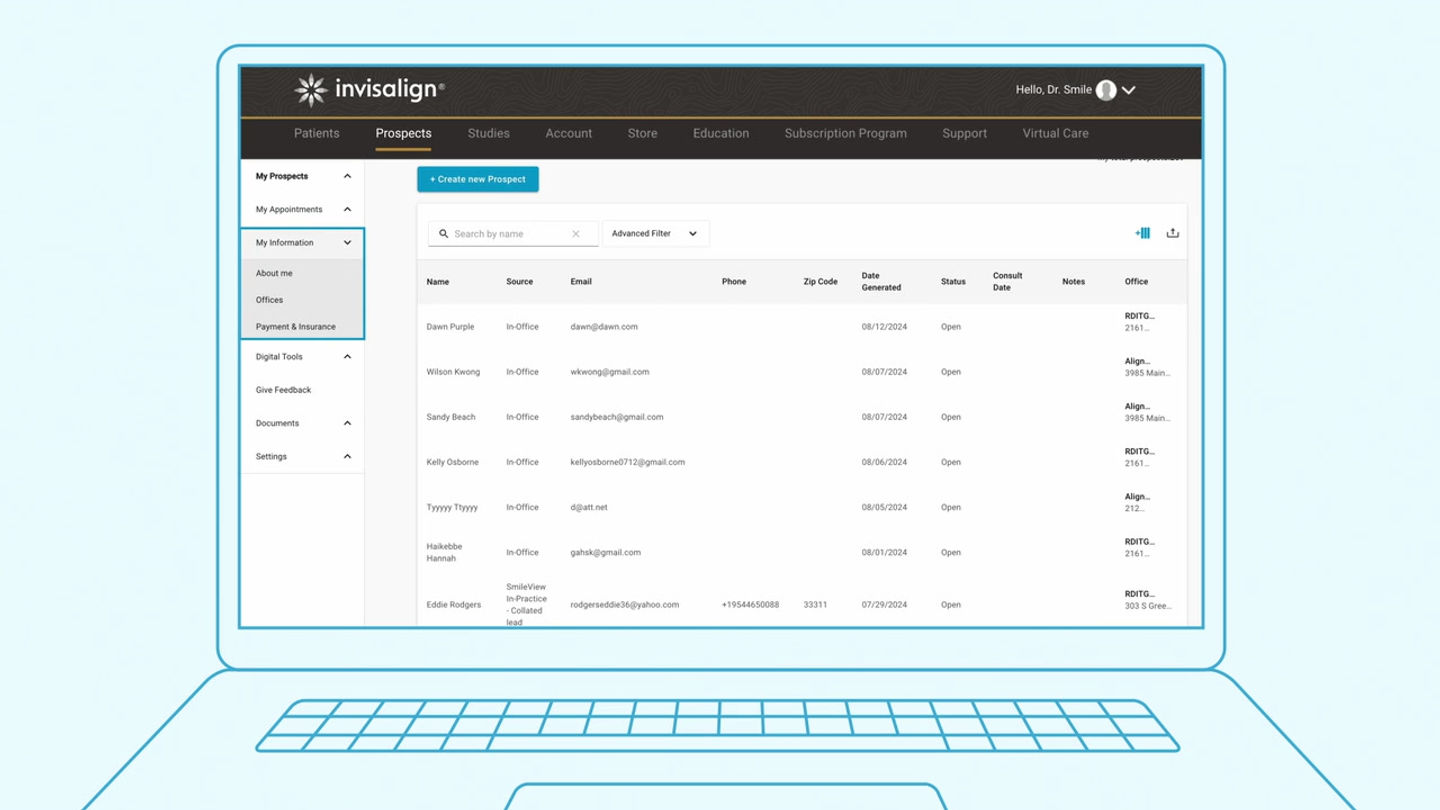The image size is (1440, 810).
Task: Expand the Documents section chevron
Action: pyautogui.click(x=347, y=423)
